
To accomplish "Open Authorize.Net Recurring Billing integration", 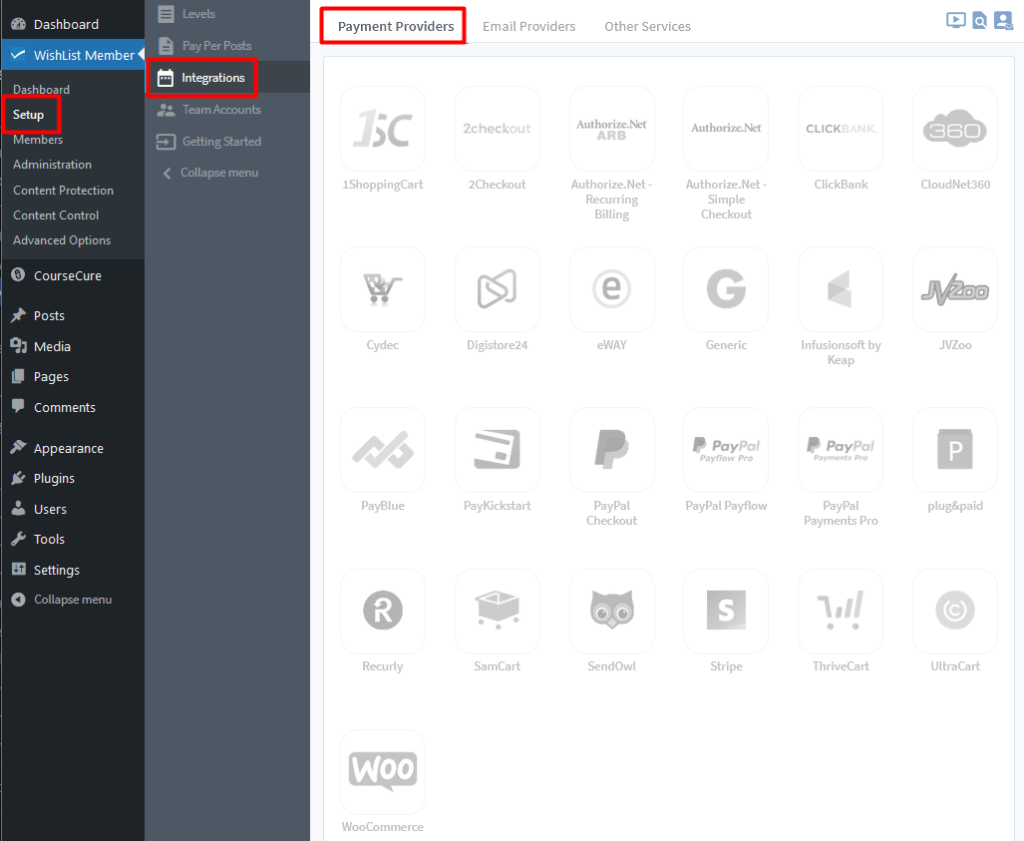I will pos(612,129).
